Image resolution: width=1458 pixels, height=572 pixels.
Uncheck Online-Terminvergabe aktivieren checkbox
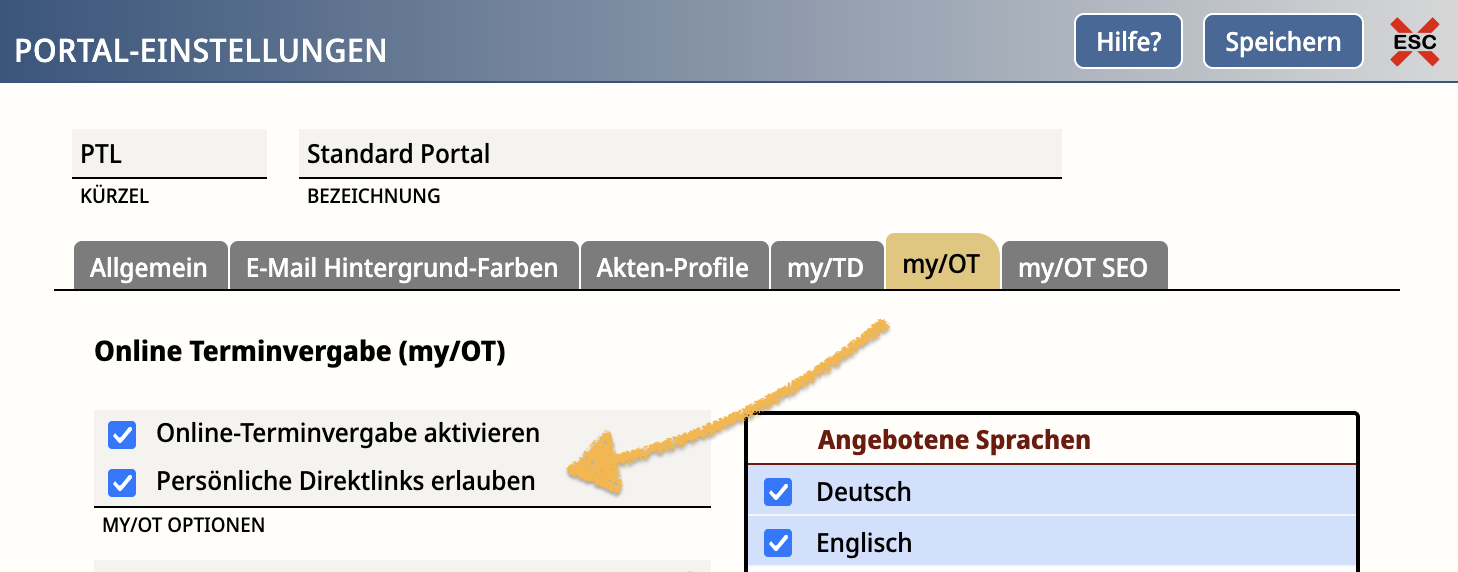coord(122,434)
